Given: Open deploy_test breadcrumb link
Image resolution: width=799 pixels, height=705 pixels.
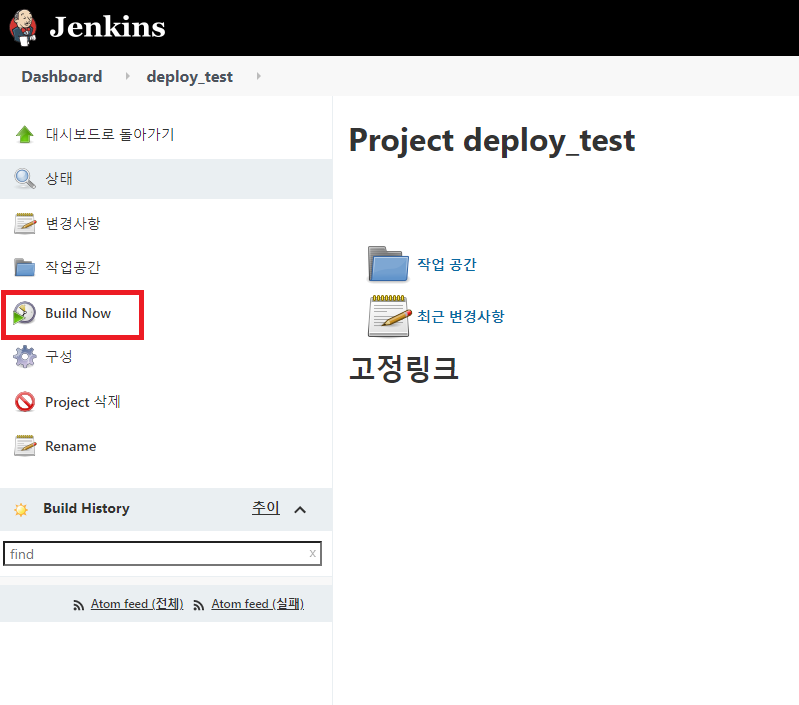Looking at the screenshot, I should coord(190,76).
